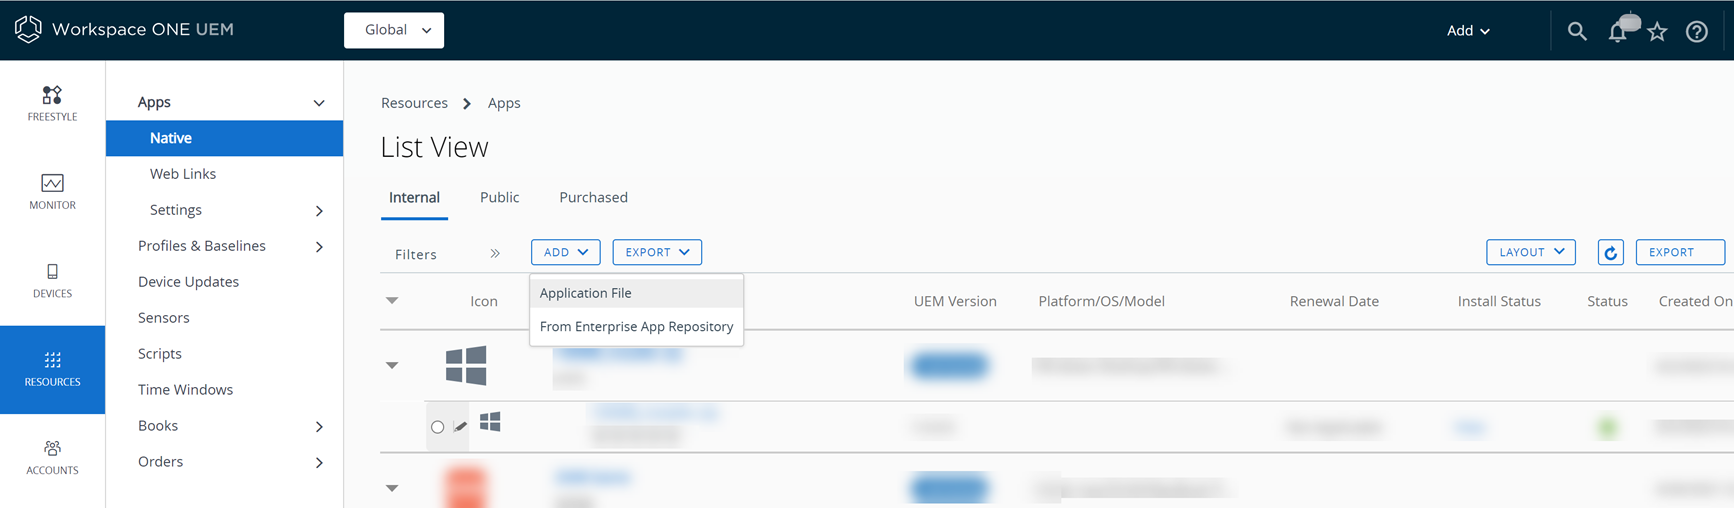Sort by Renewal Date column header

pos(1334,301)
